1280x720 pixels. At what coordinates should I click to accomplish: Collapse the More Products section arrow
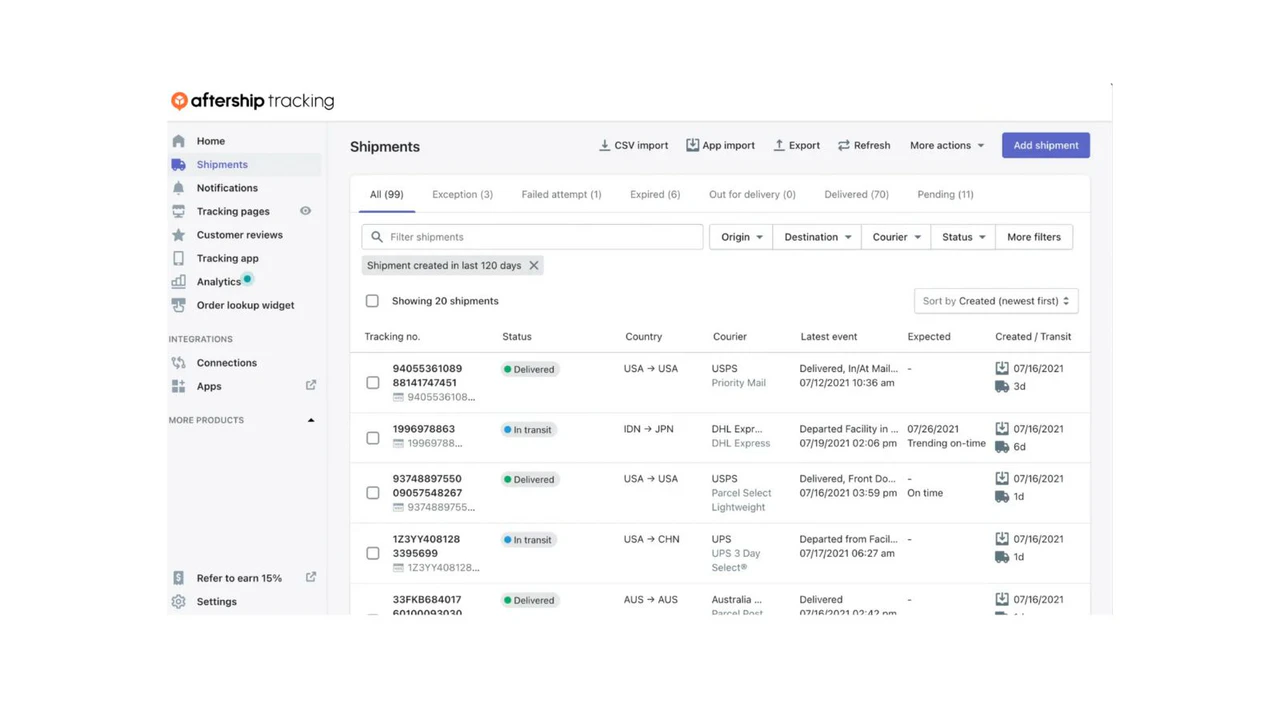(311, 420)
